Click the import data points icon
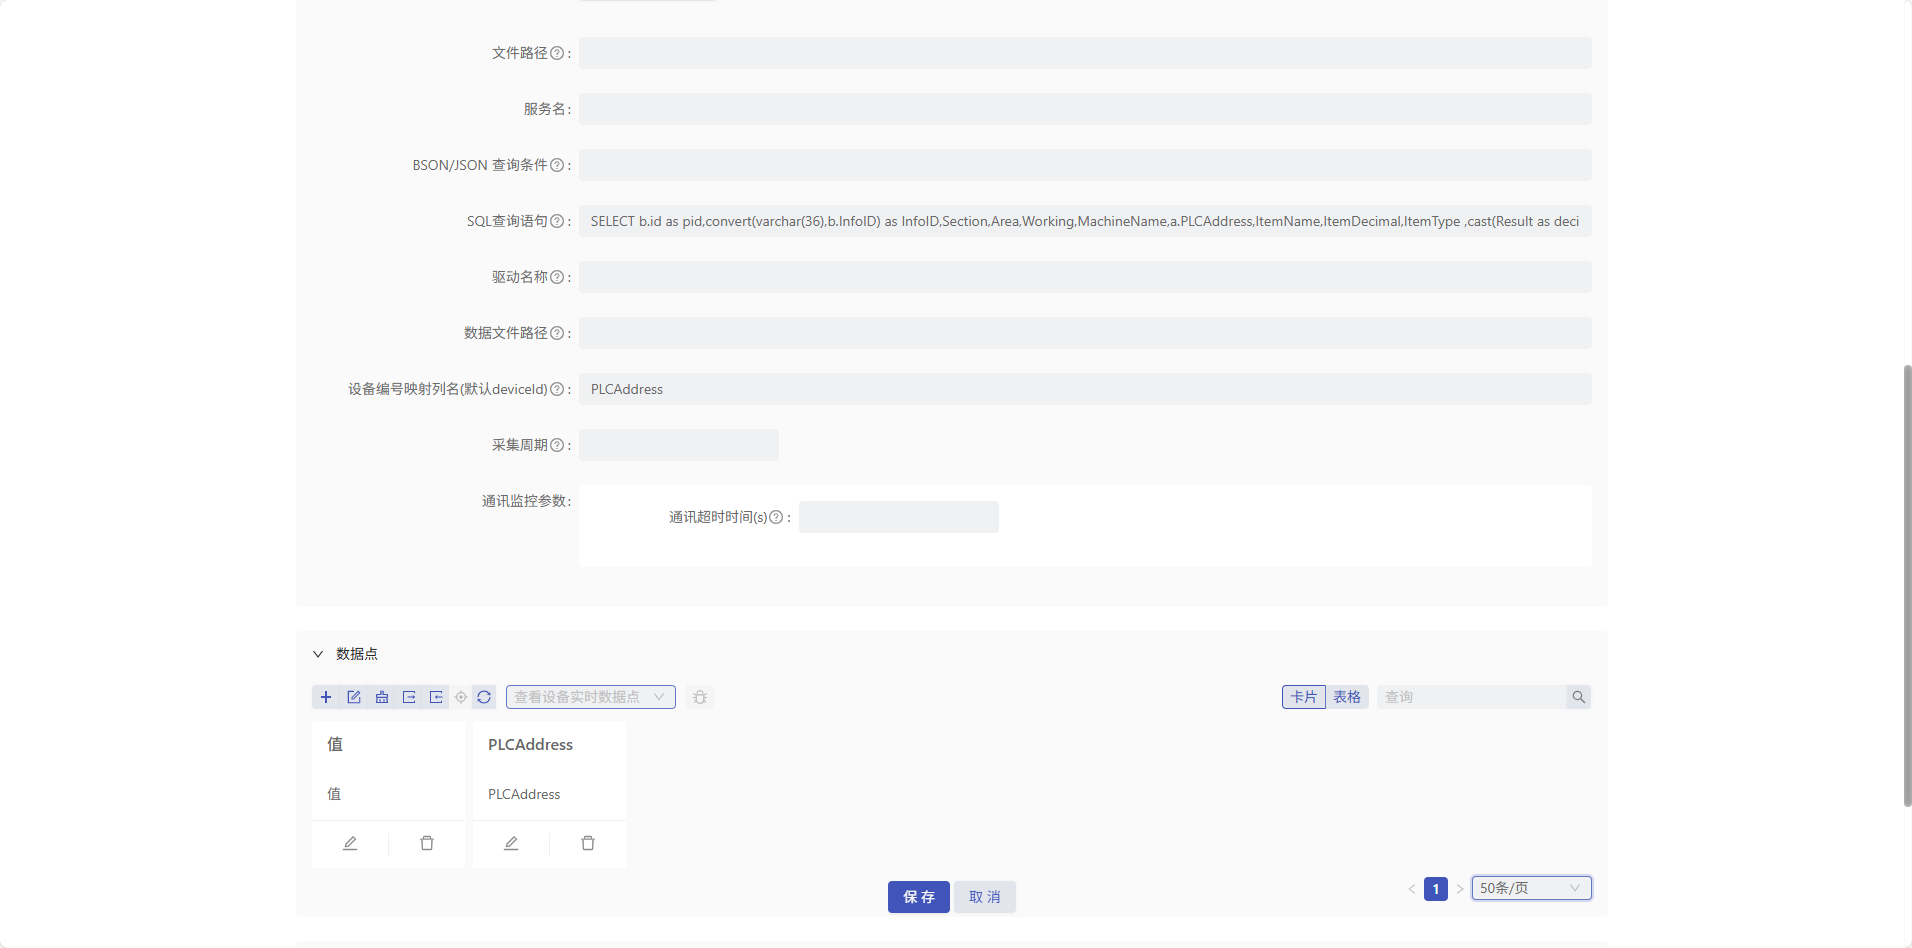Image resolution: width=1912 pixels, height=948 pixels. (435, 697)
